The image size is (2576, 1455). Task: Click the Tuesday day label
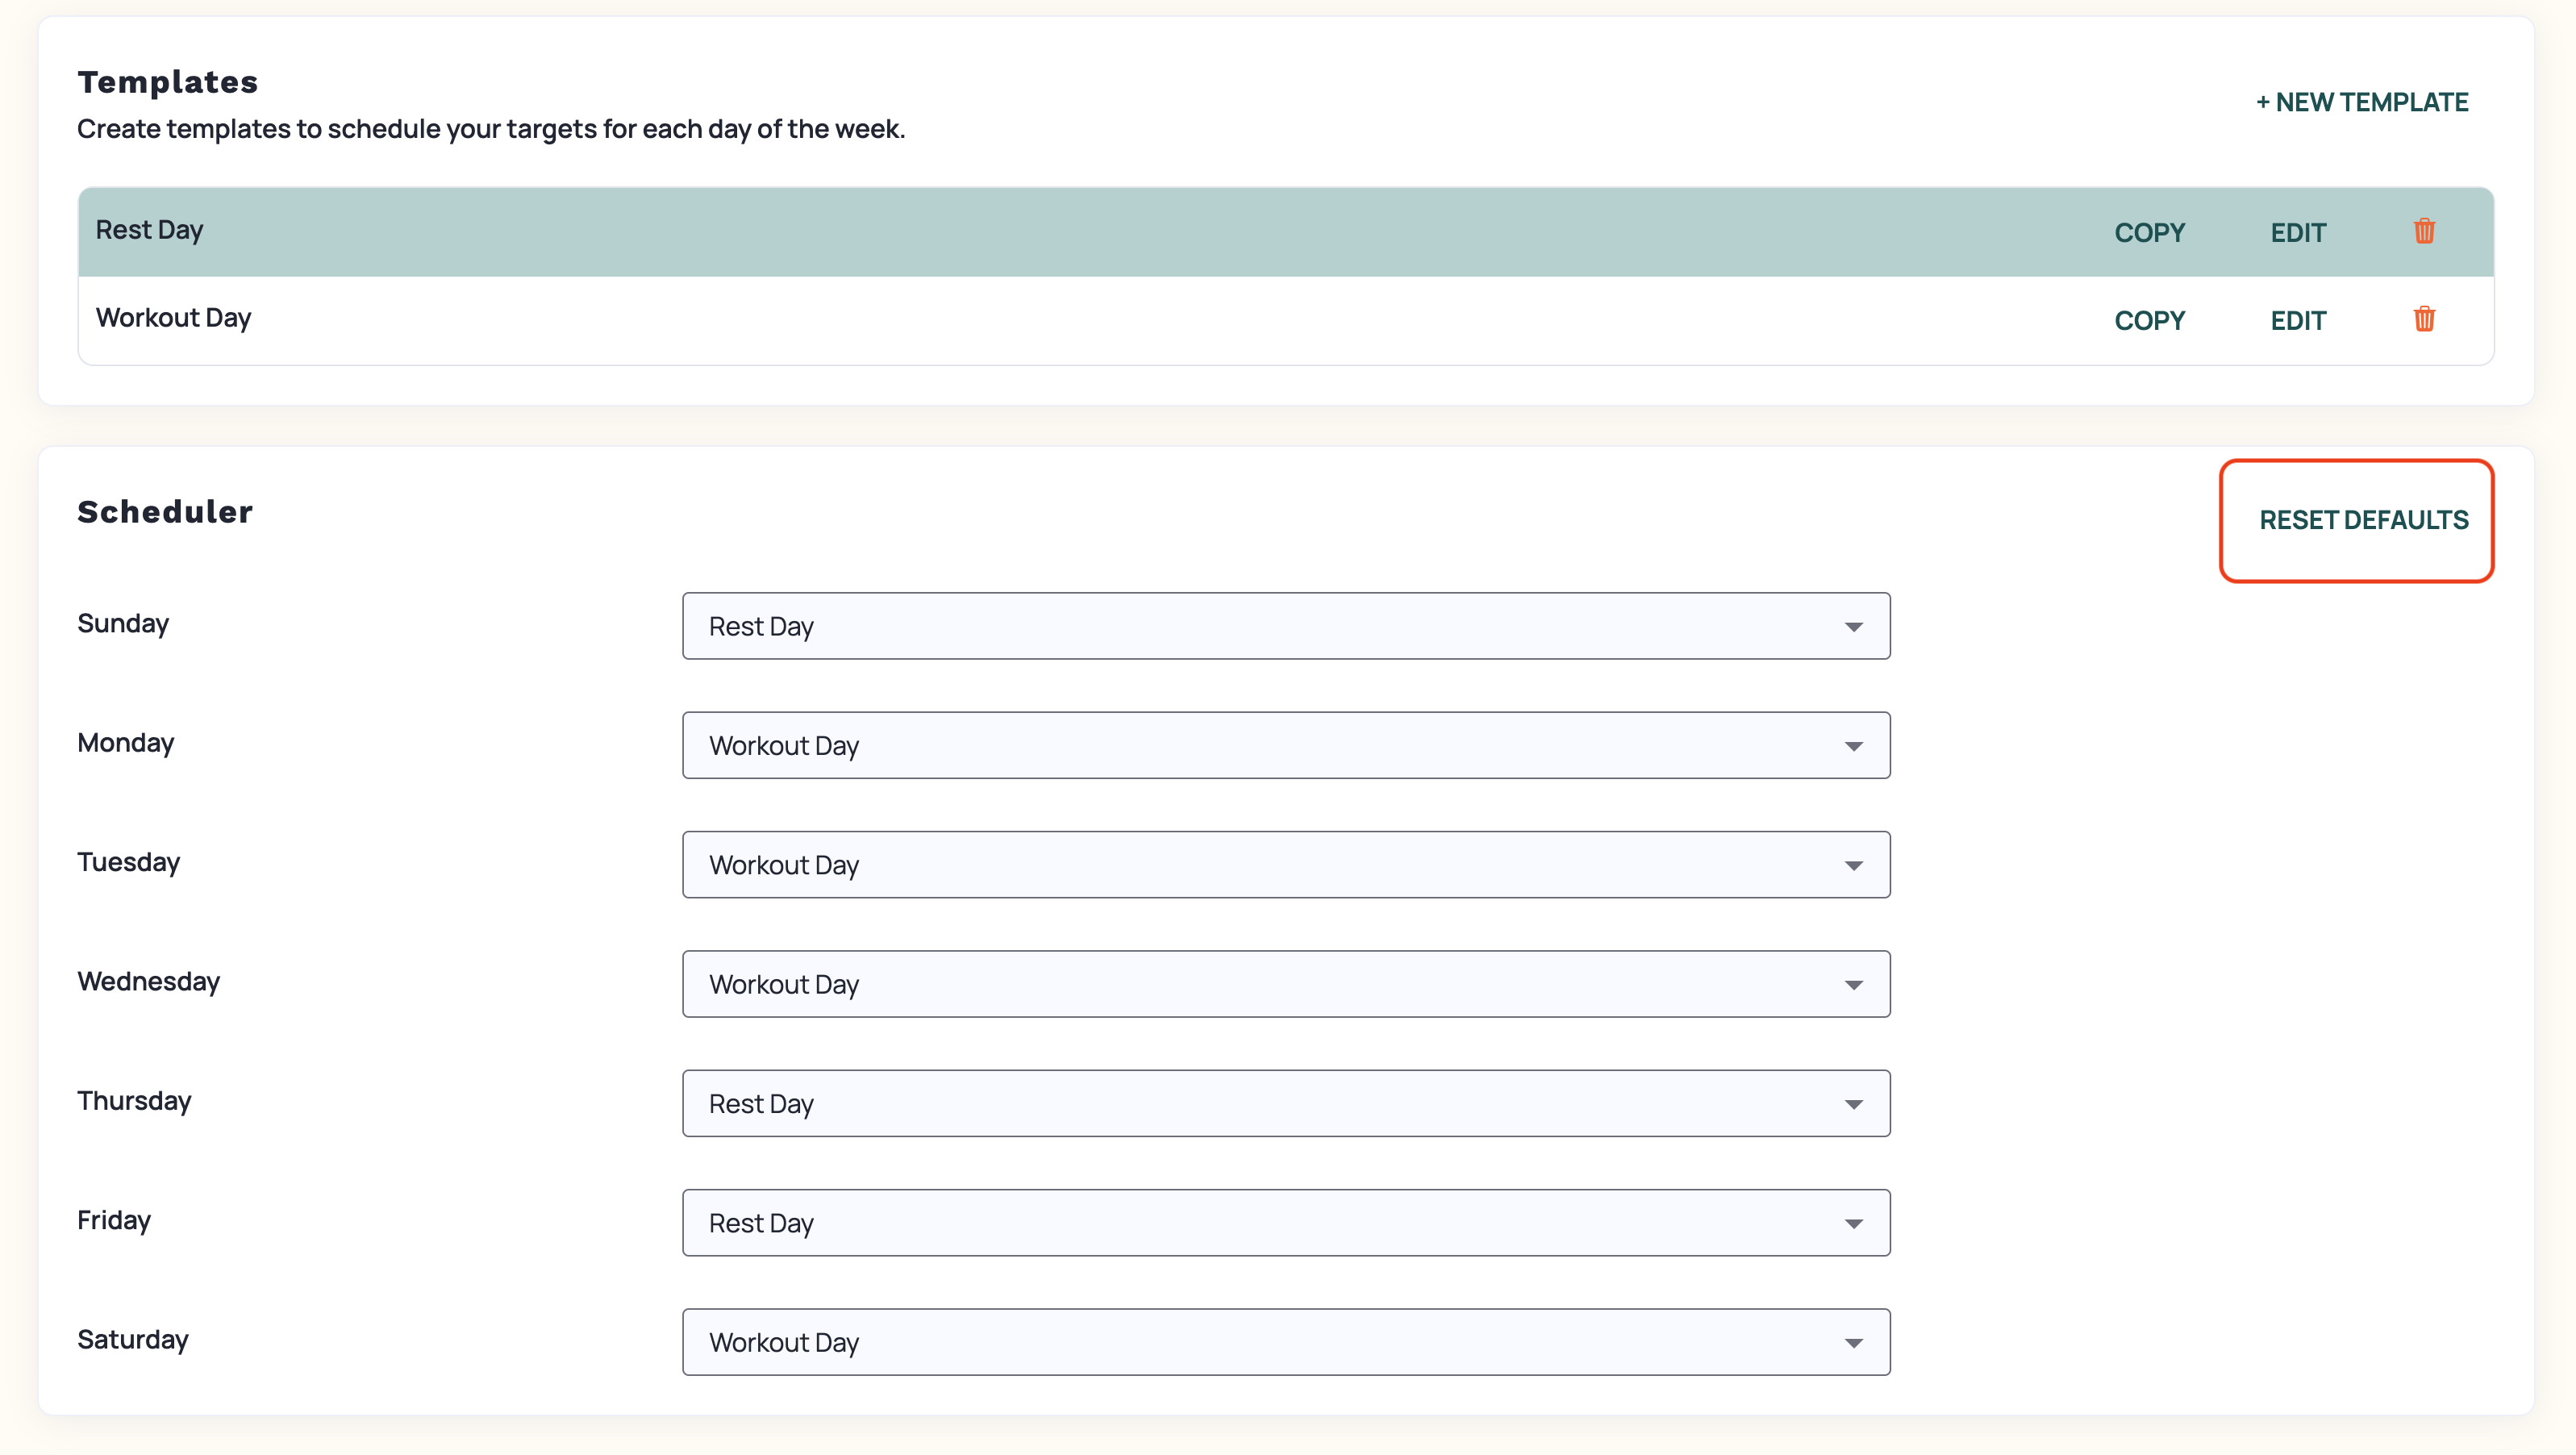pos(129,862)
